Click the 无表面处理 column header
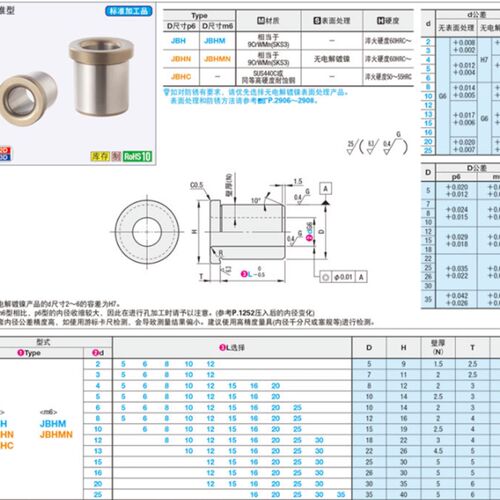 pos(456,28)
